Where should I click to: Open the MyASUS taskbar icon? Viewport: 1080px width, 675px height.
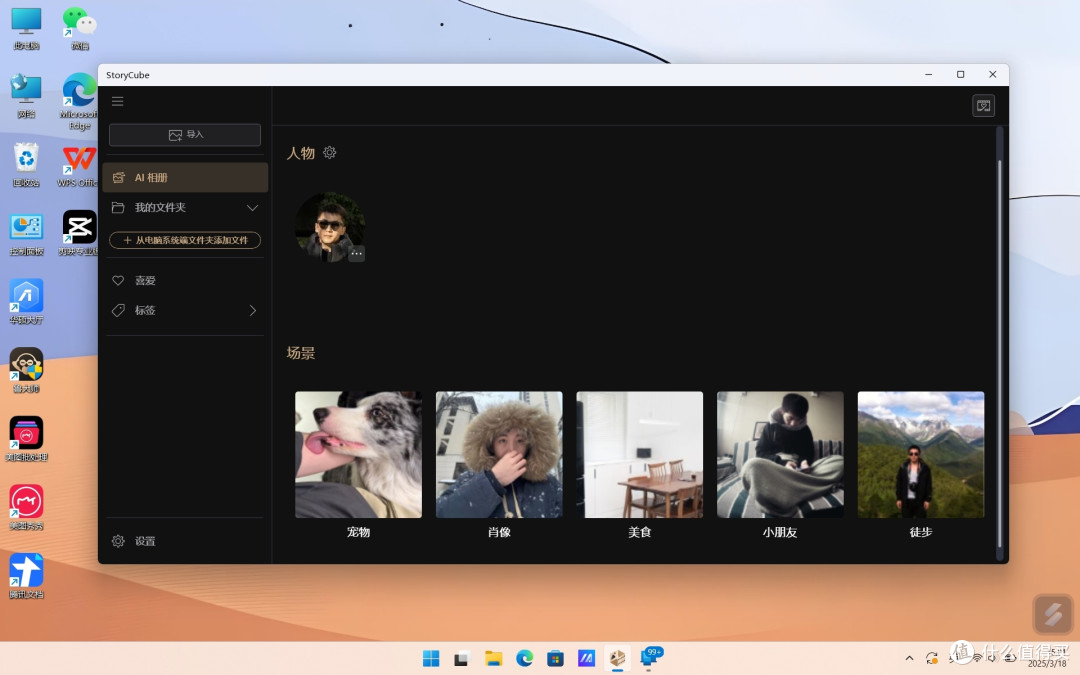tap(586, 658)
